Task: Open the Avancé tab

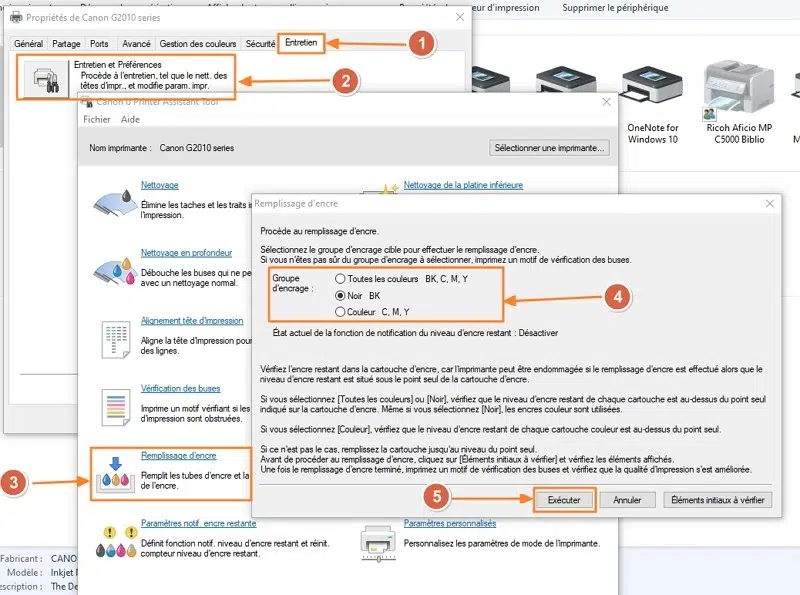Action: click(136, 44)
